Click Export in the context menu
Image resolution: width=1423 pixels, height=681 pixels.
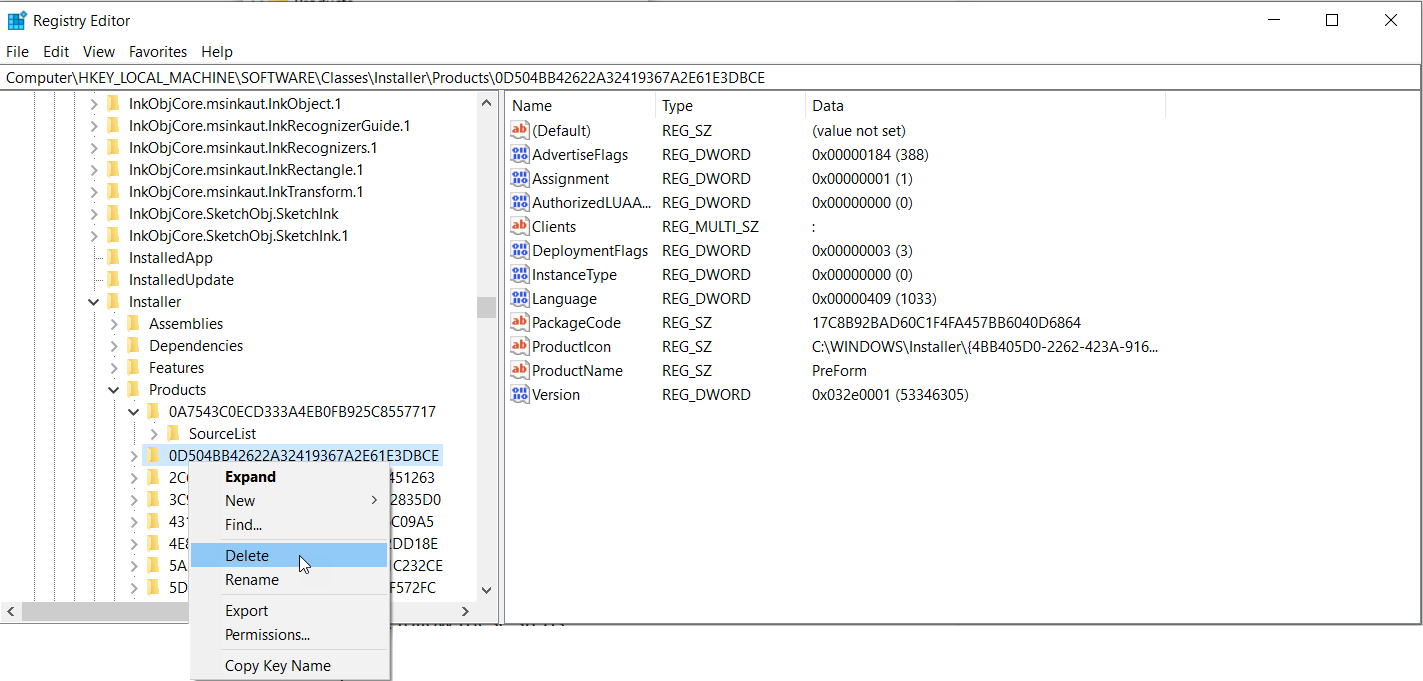pos(246,610)
